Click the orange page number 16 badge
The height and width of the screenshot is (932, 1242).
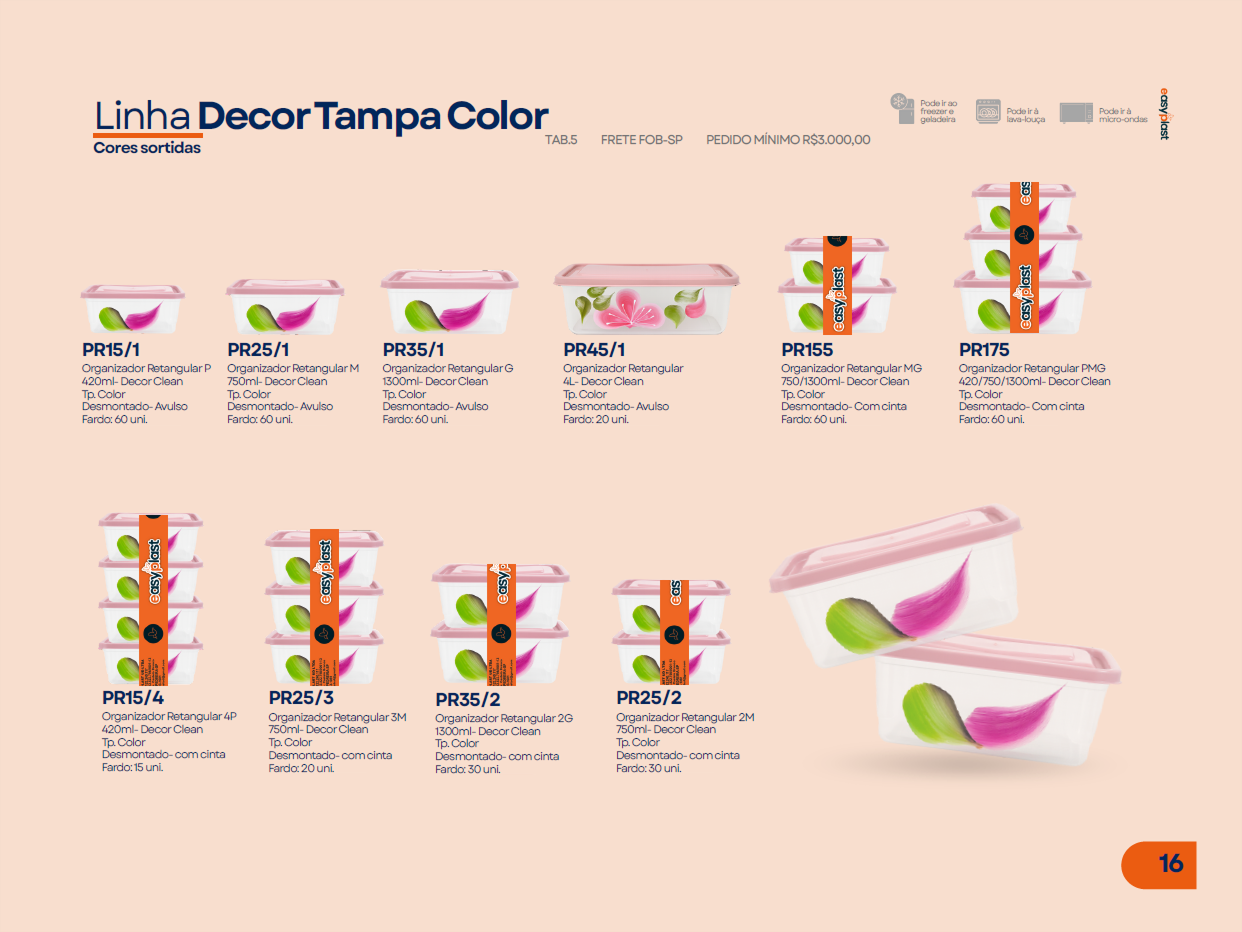tap(1159, 864)
